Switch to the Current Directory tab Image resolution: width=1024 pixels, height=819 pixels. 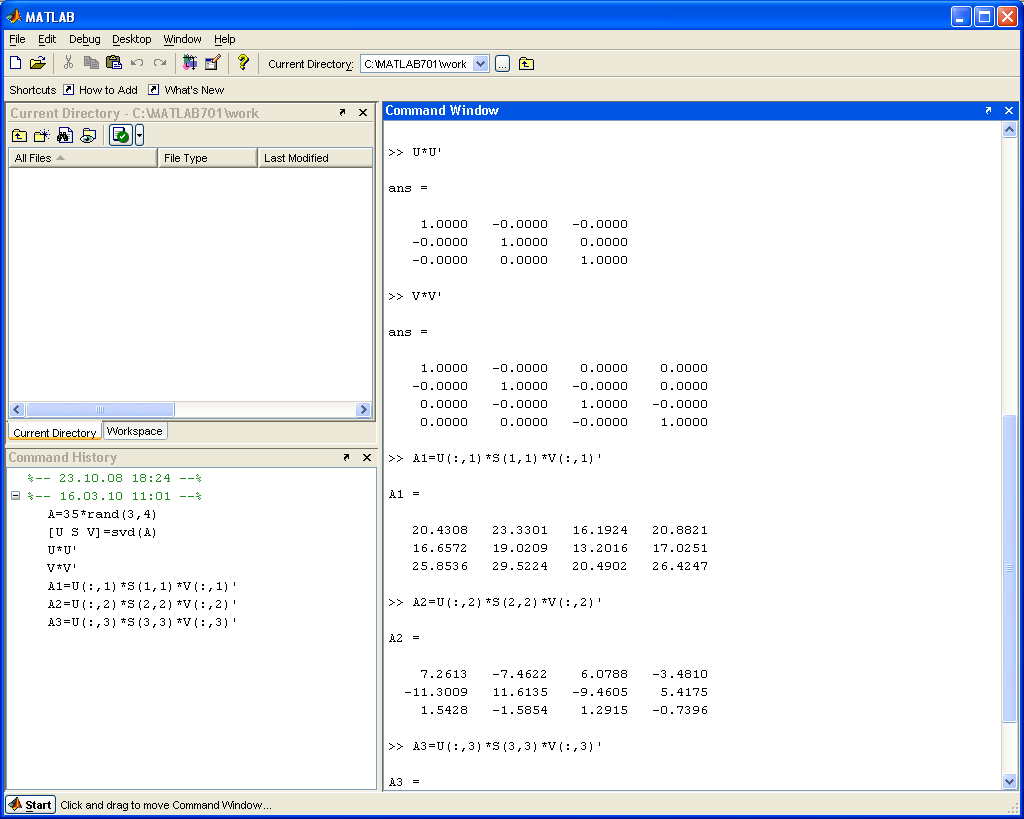click(x=55, y=432)
